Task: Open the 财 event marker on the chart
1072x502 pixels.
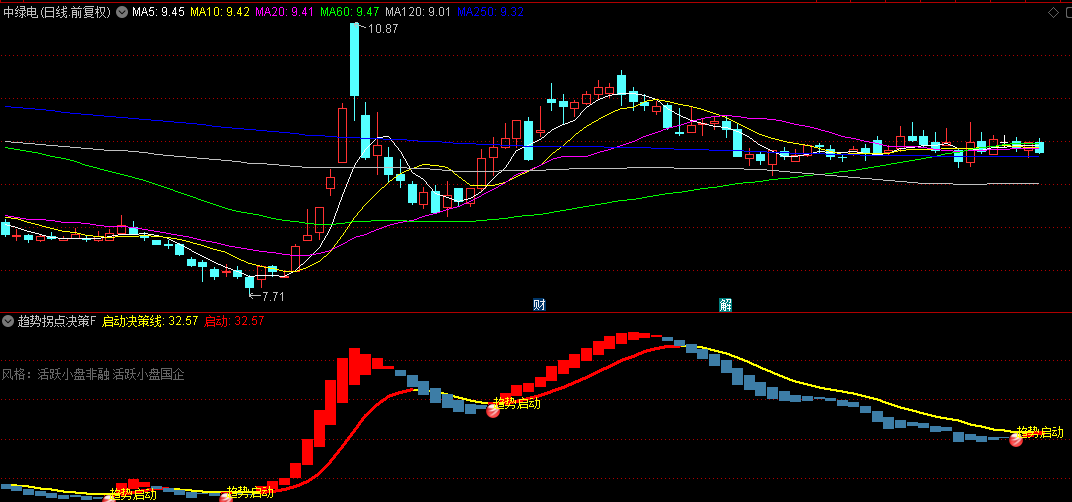Action: pos(539,305)
